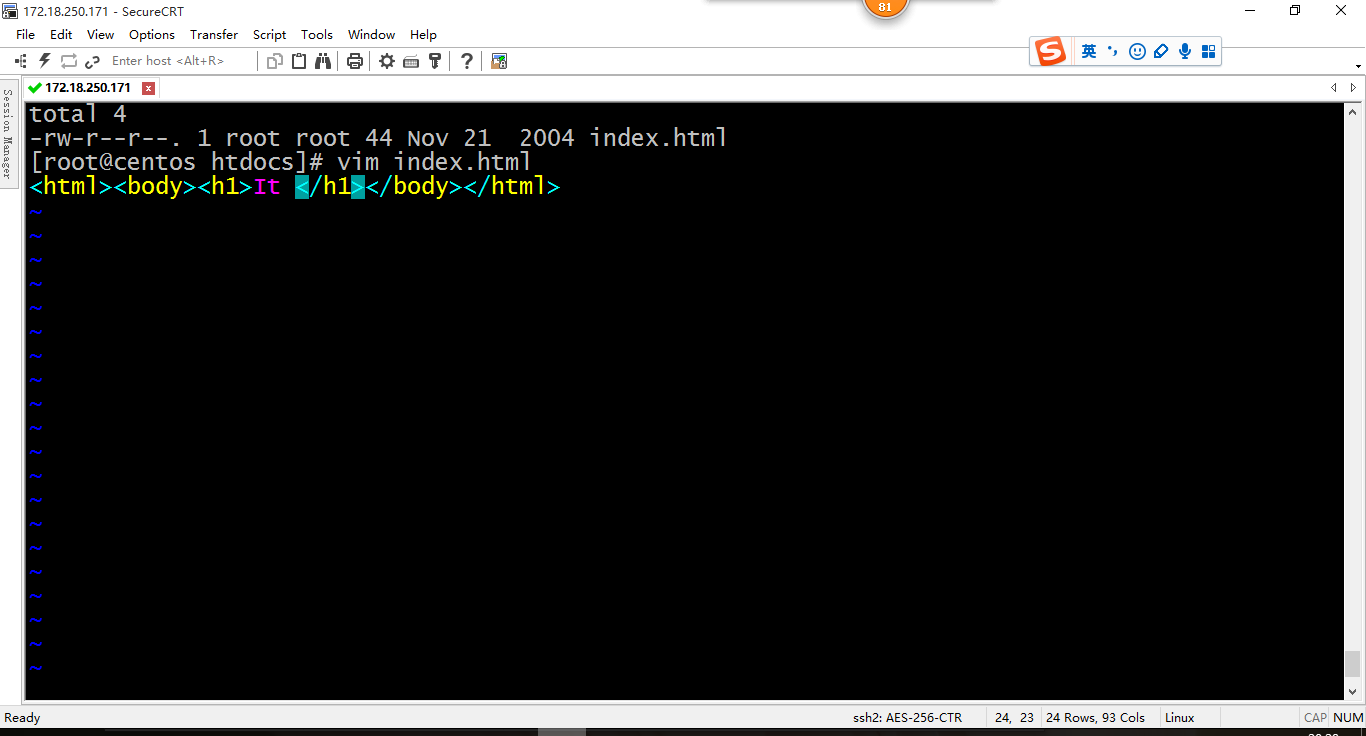Expand the Session Manager side panel

click(x=7, y=132)
